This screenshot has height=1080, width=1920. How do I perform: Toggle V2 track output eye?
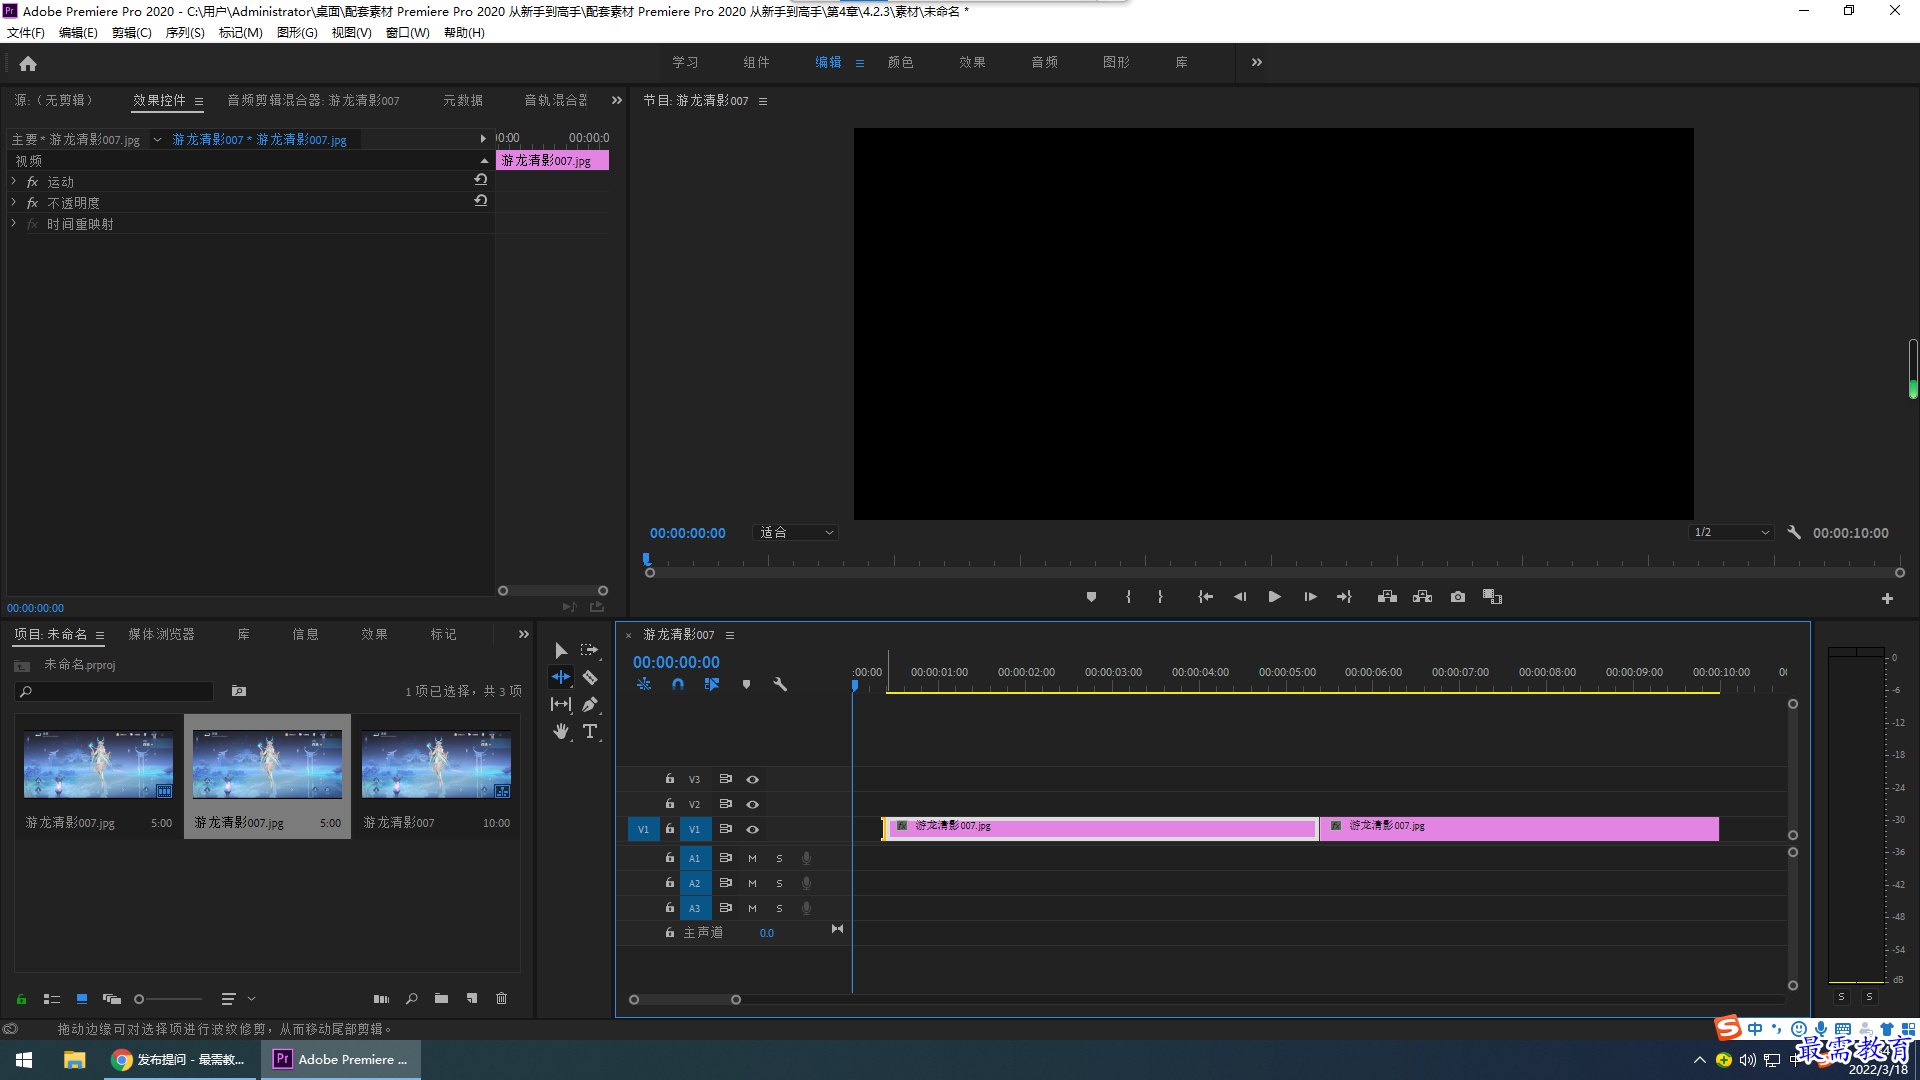[x=753, y=805]
